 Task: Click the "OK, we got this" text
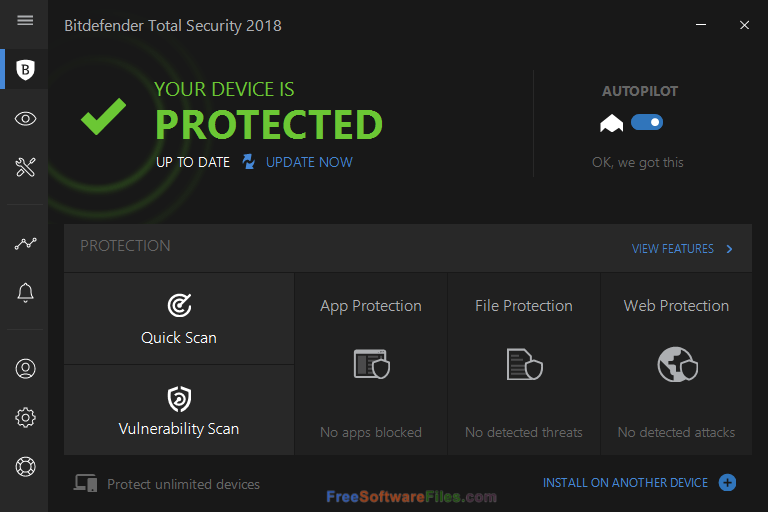(x=637, y=162)
